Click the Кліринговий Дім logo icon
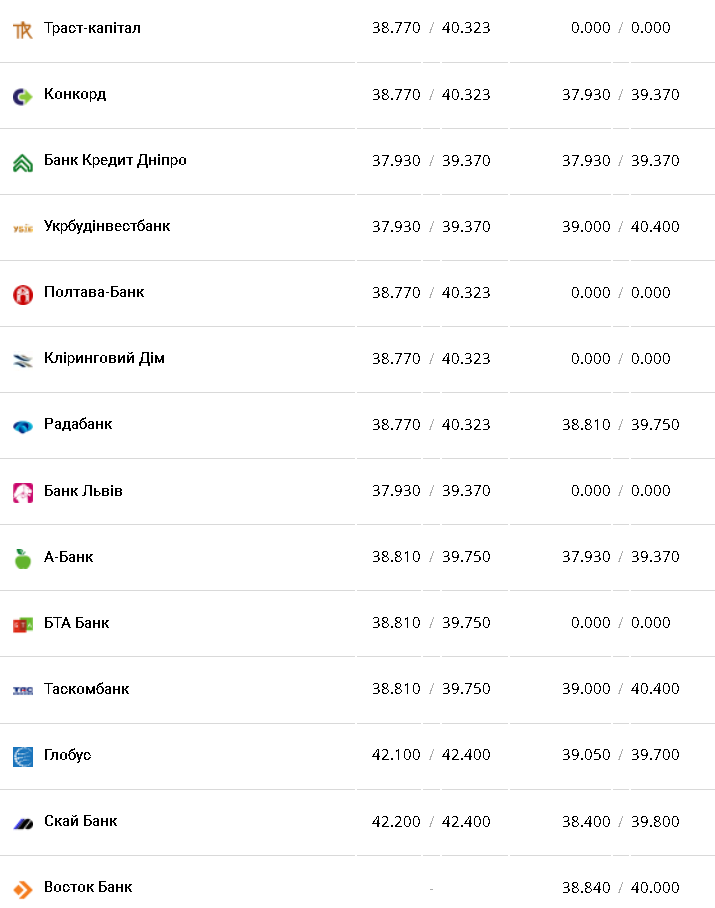This screenshot has width=715, height=908. tap(22, 360)
